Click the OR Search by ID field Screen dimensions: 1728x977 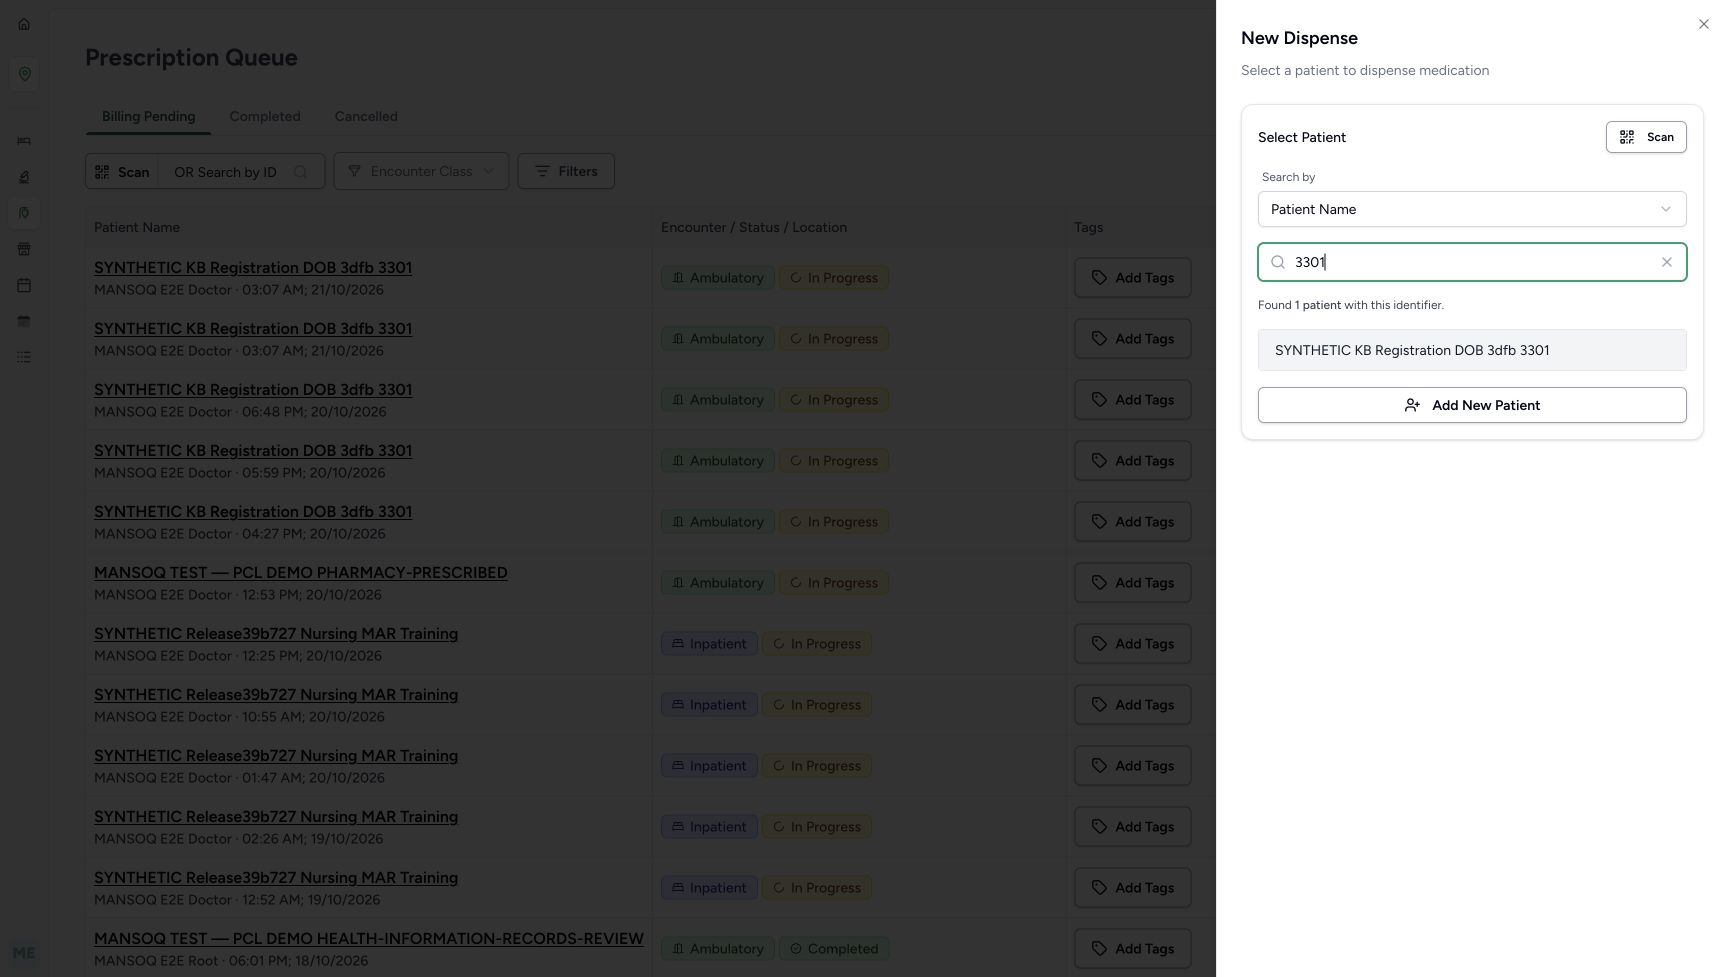click(x=240, y=171)
